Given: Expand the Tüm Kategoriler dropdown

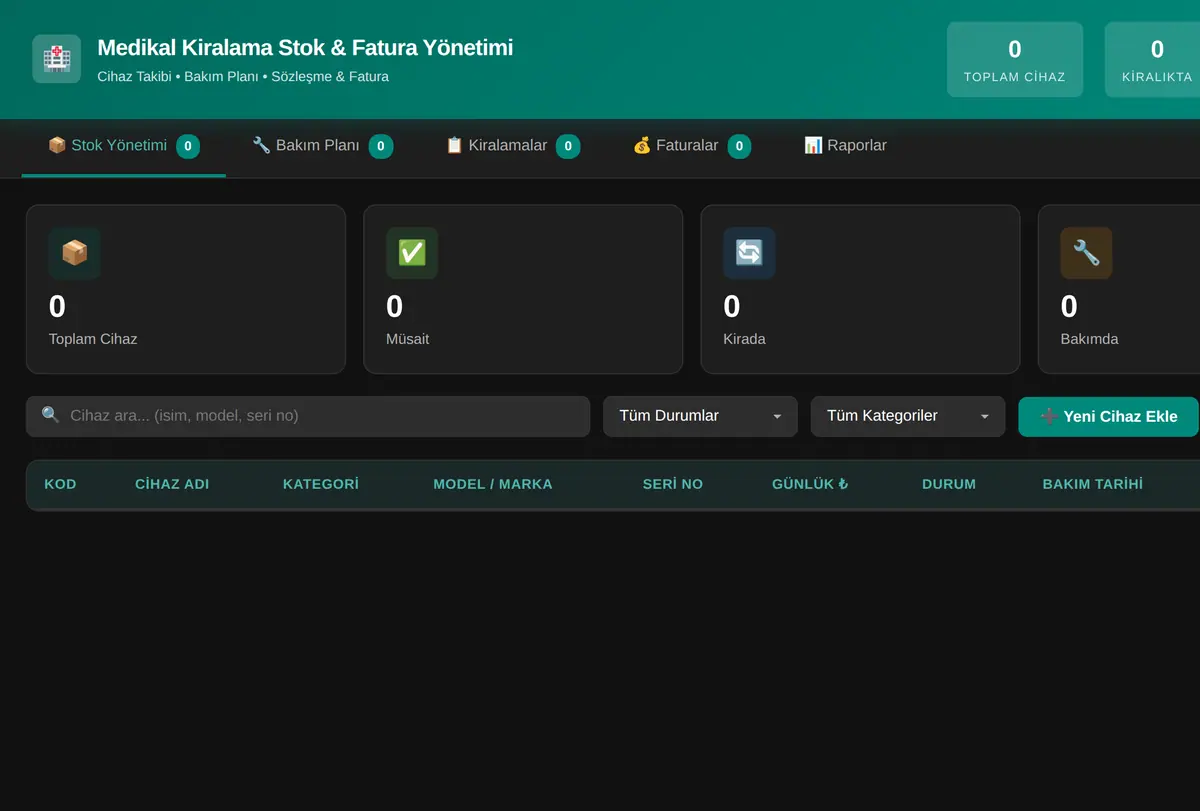Looking at the screenshot, I should (x=908, y=416).
